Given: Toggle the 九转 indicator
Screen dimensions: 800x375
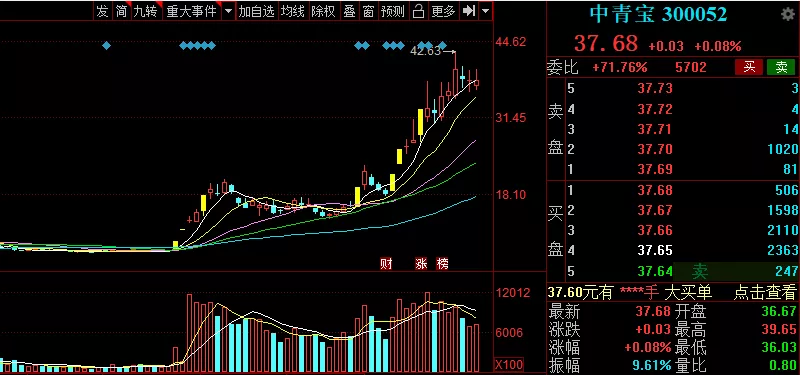Looking at the screenshot, I should click(146, 11).
